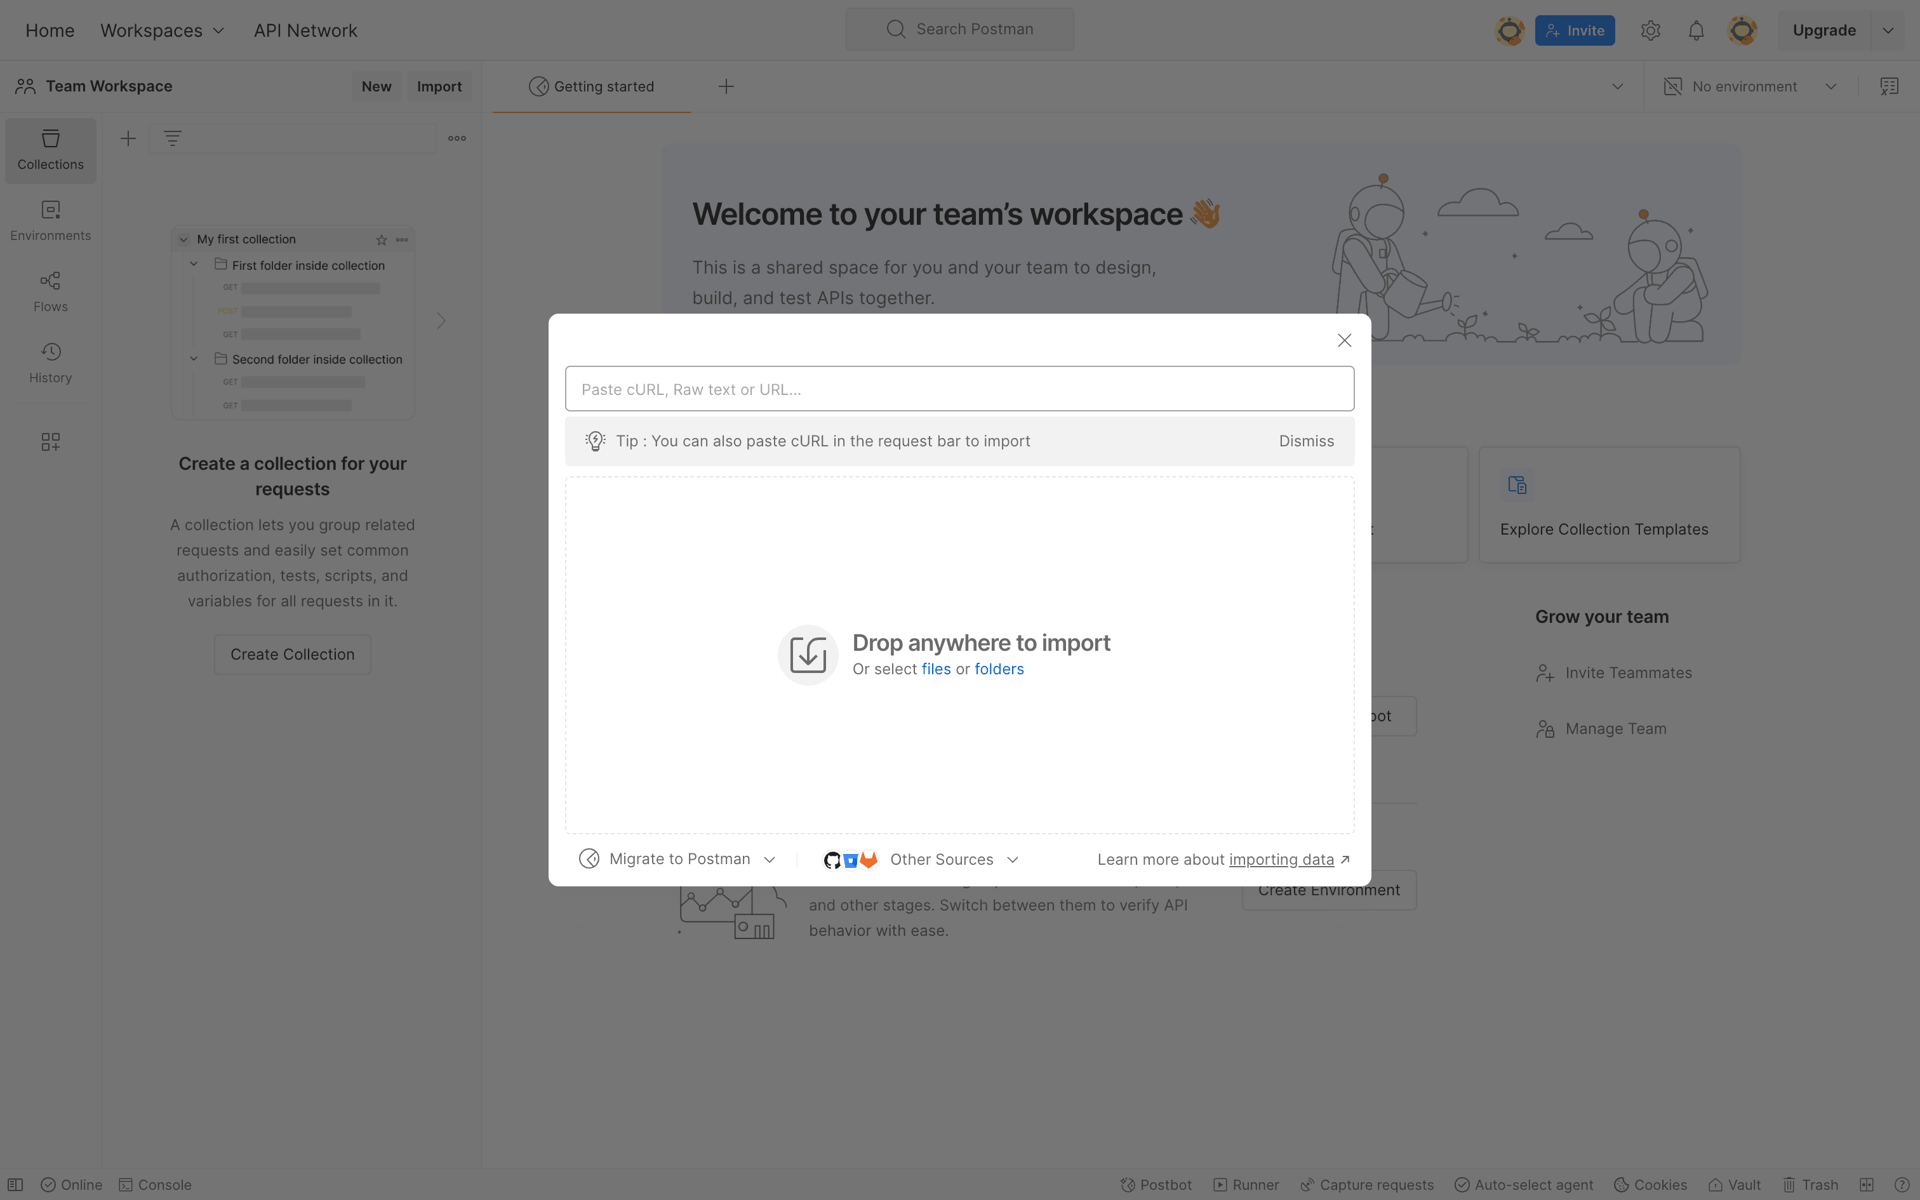Collapse the My first collection chevron

coord(183,240)
